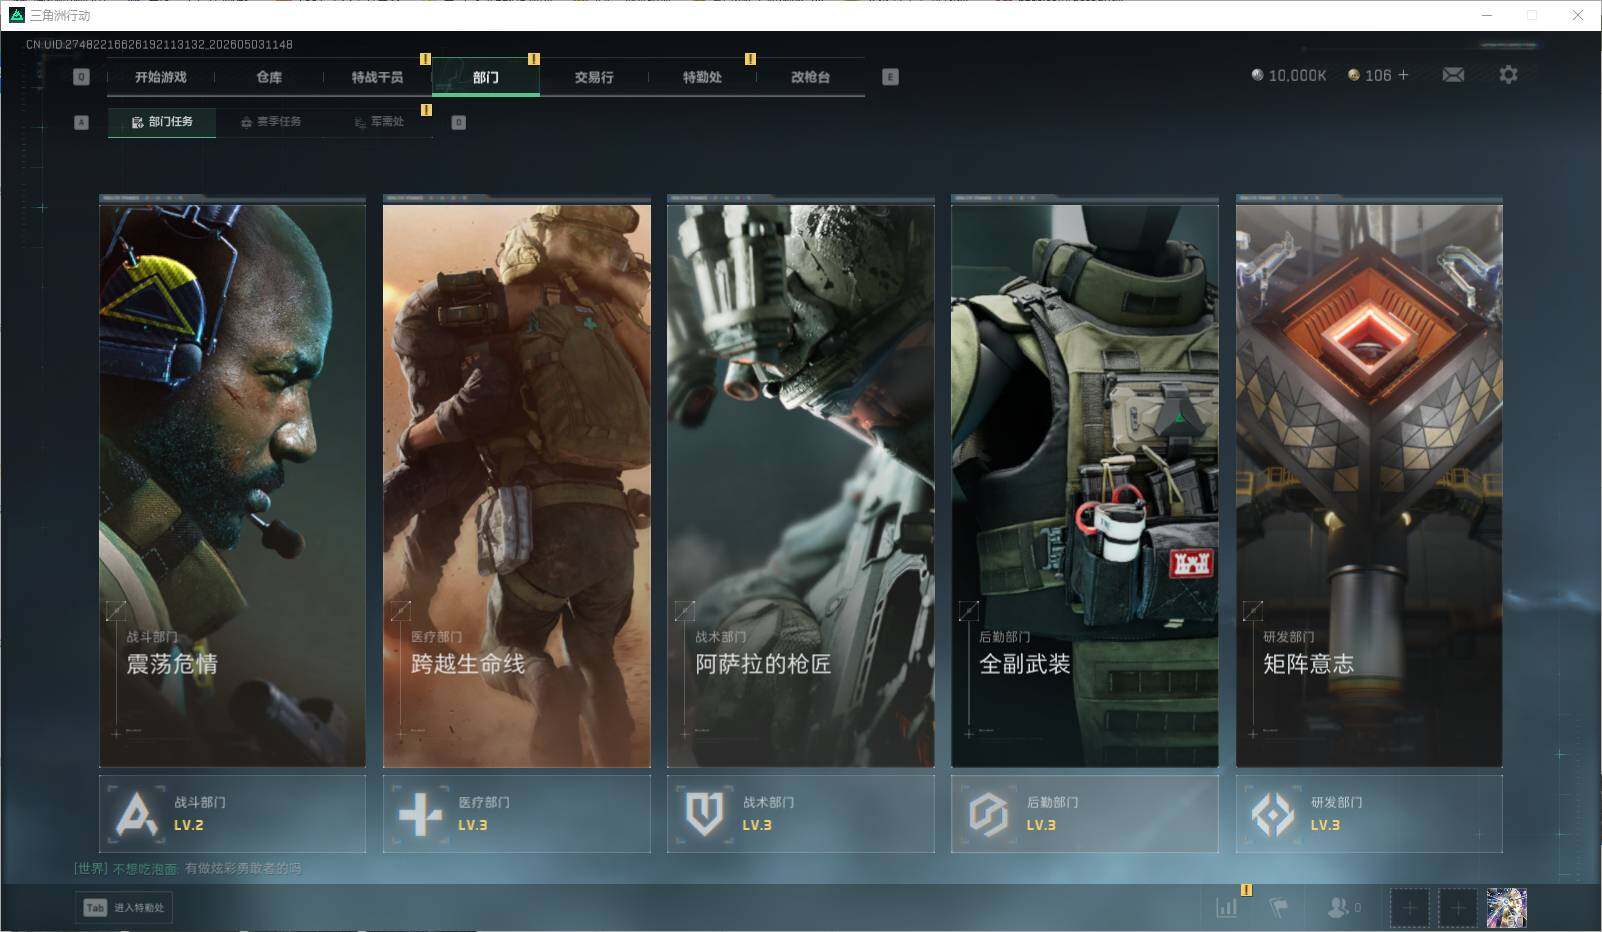Open the 特勤处 tab
Screen dimensions: 1602x932
pos(702,77)
